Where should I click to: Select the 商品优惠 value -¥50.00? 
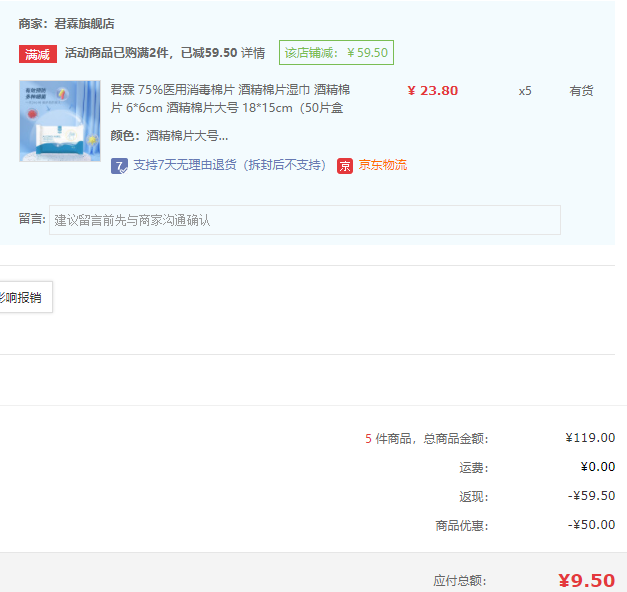click(591, 524)
